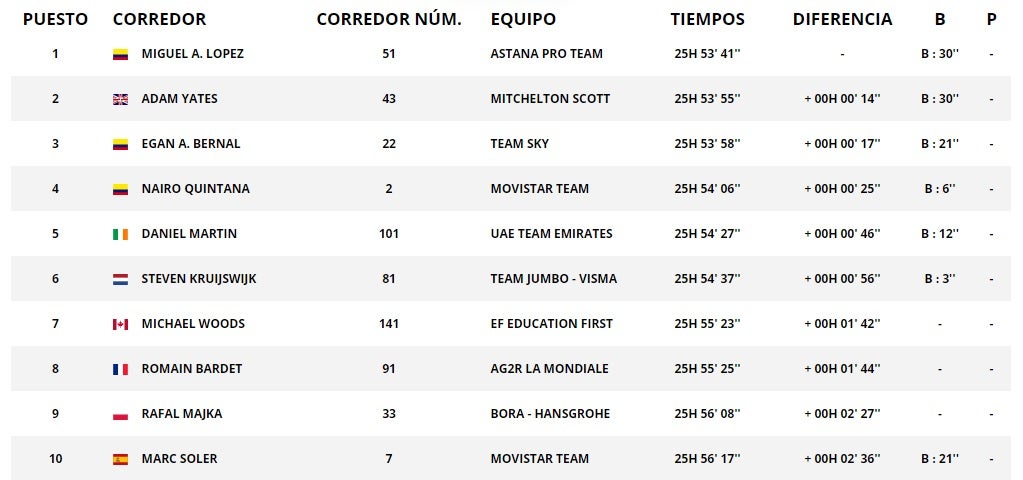This screenshot has width=1023, height=480.
Task: Select the PUESTO column header
Action: (55, 19)
